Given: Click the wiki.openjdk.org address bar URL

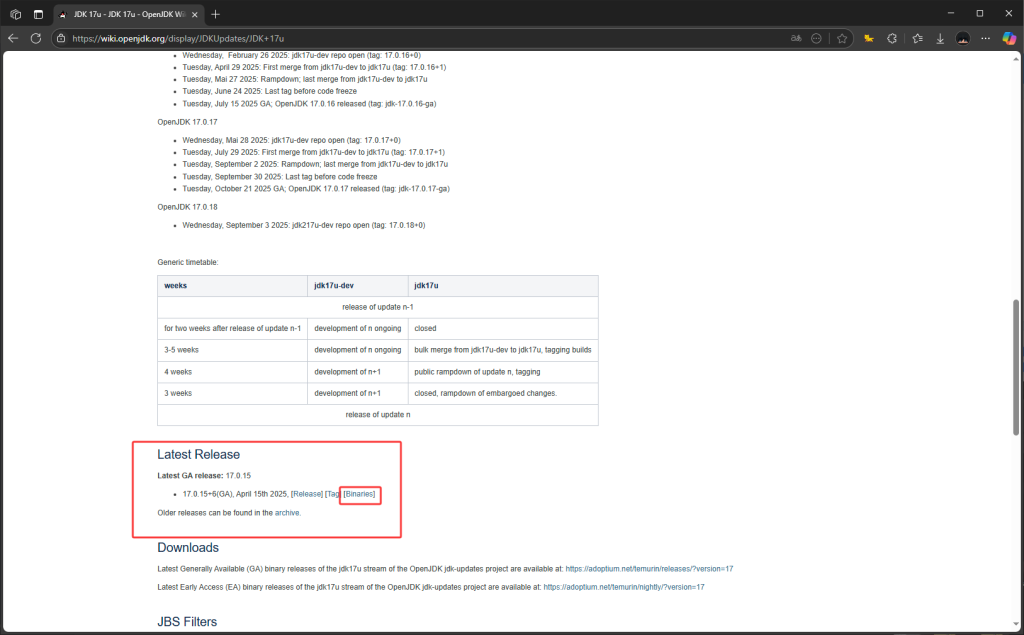Looking at the screenshot, I should [x=178, y=39].
